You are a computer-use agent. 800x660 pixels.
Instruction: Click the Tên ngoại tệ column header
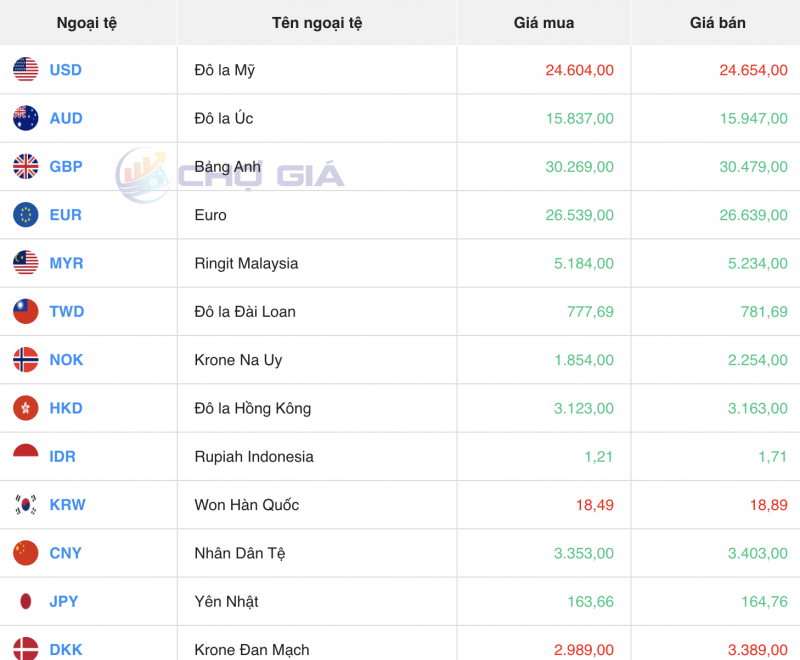point(317,23)
